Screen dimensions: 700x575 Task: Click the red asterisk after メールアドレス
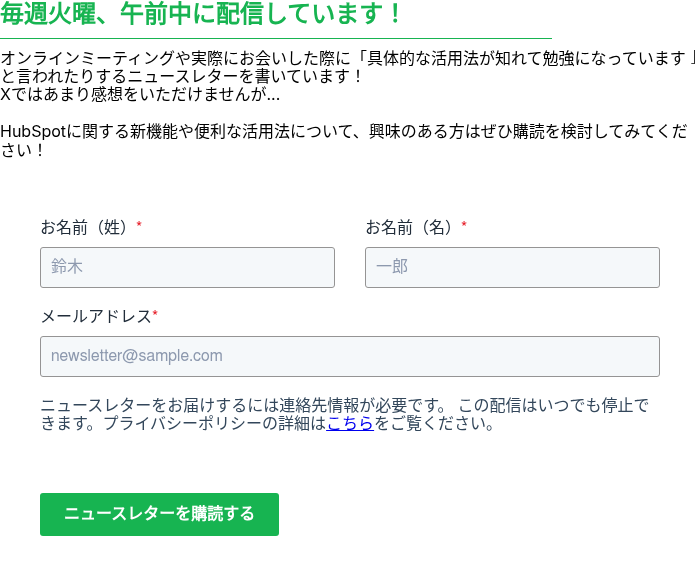tap(155, 313)
